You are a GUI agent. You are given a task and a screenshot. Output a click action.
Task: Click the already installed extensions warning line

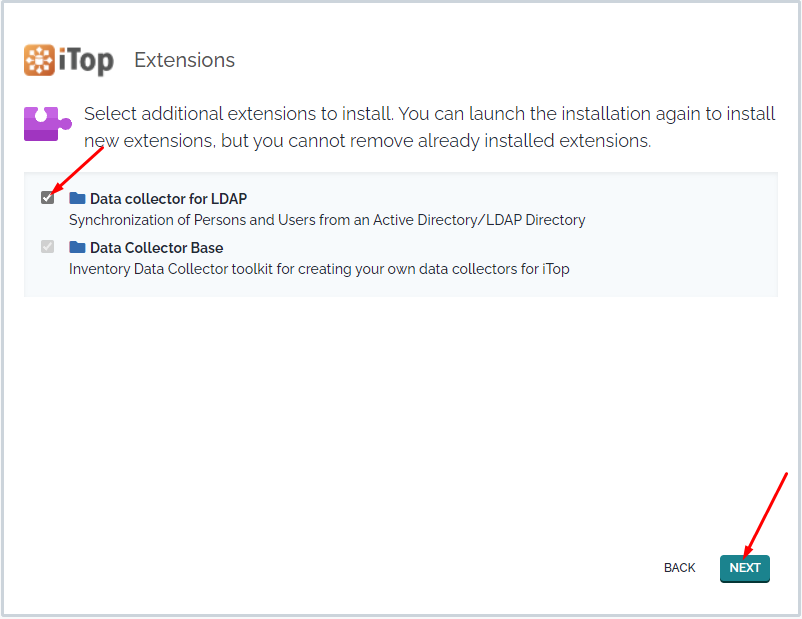[367, 141]
